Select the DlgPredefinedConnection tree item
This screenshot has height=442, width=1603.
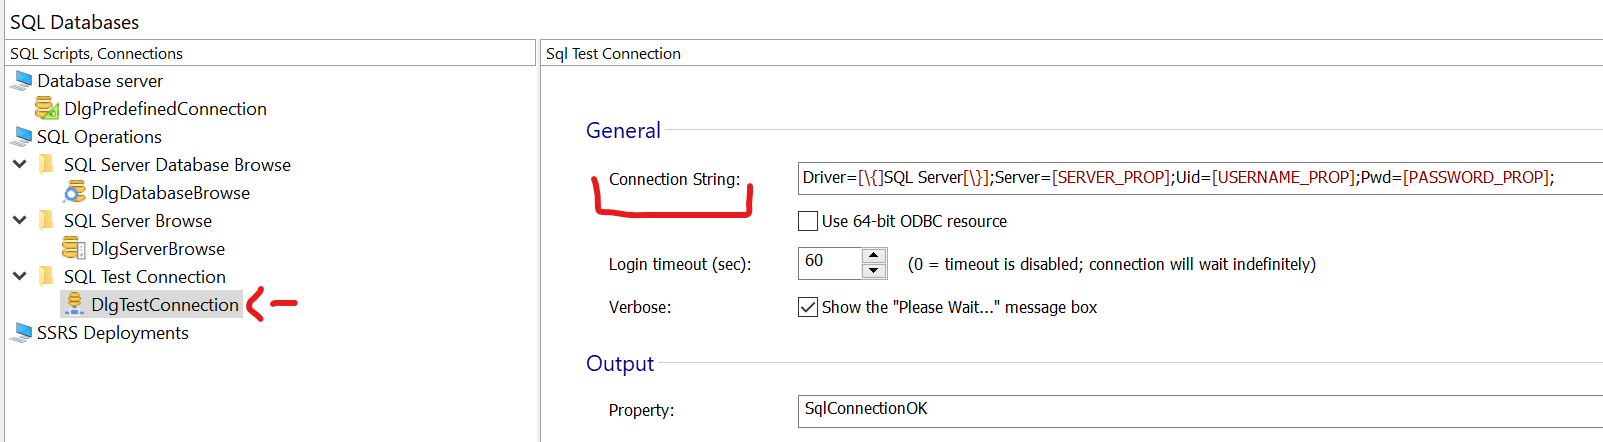tap(165, 108)
